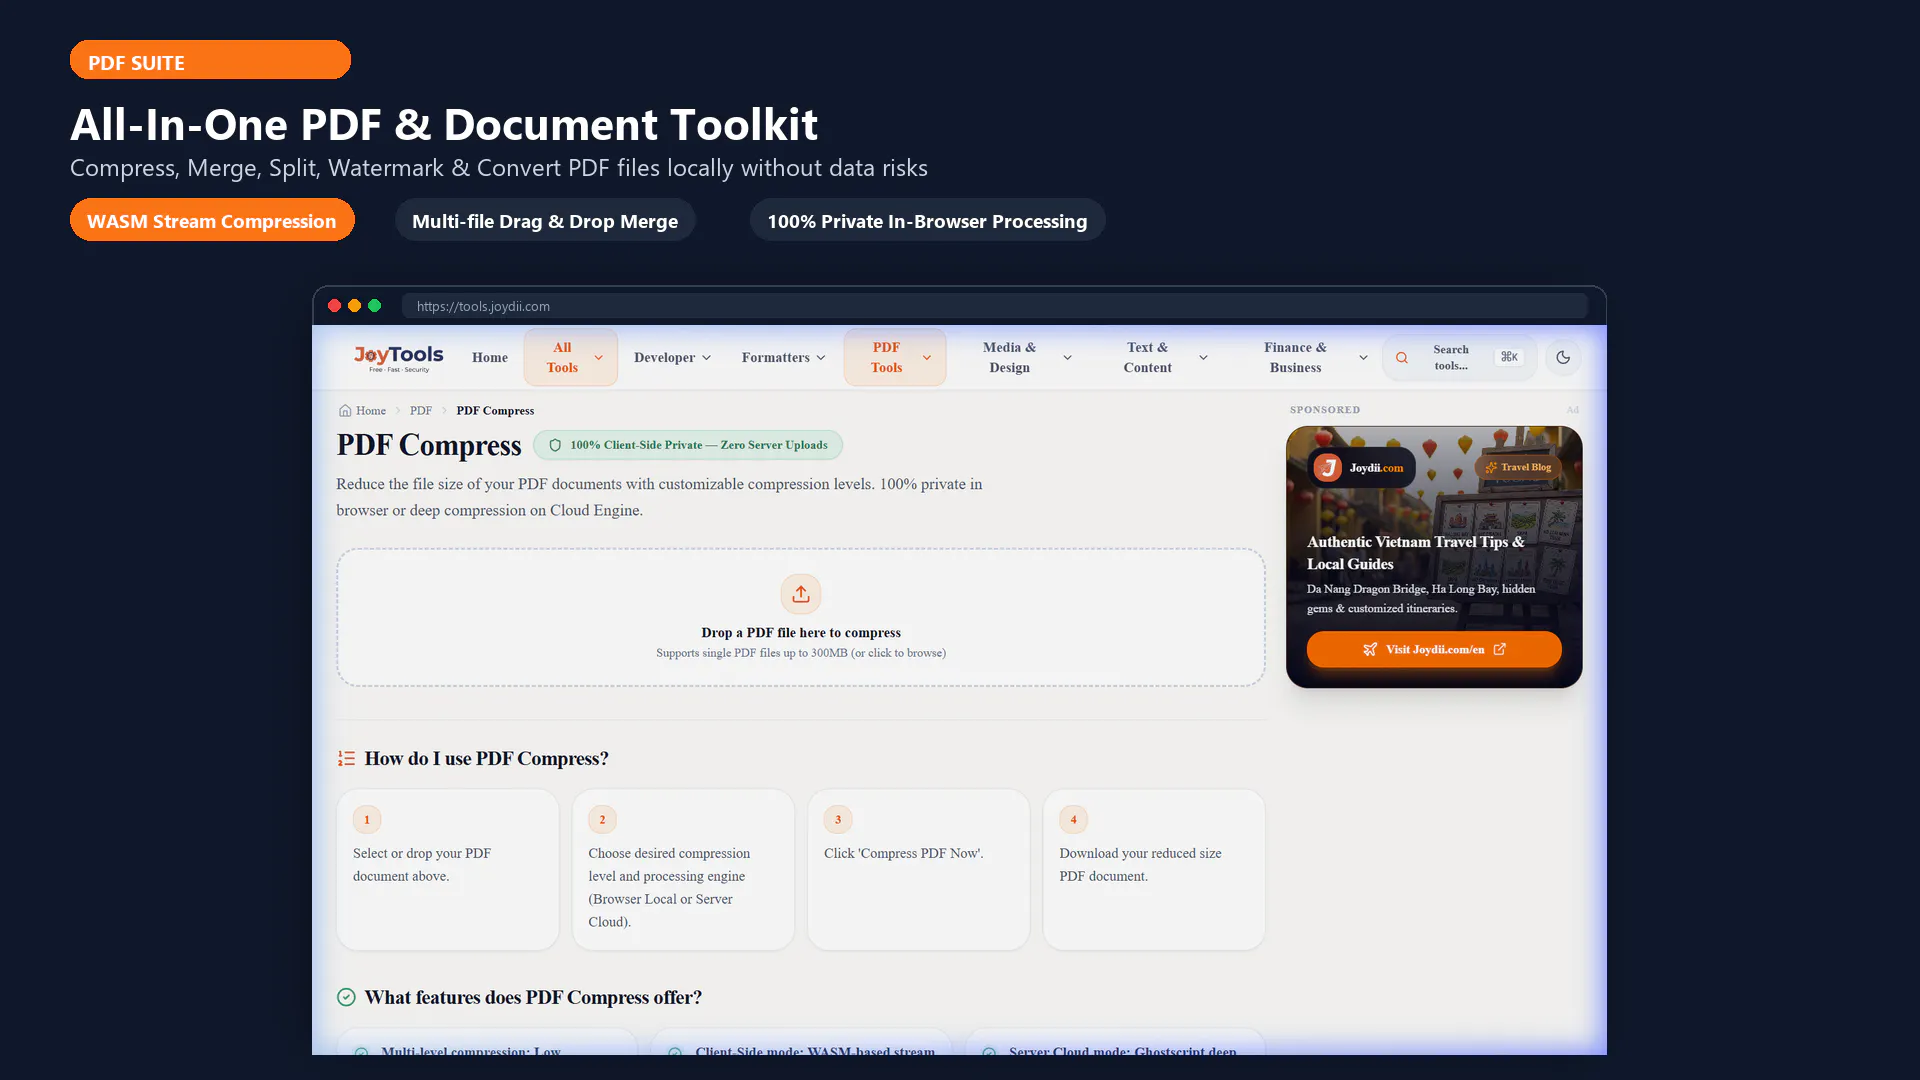Open the All Tools menu label
The height and width of the screenshot is (1080, 1920).
pyautogui.click(x=562, y=358)
